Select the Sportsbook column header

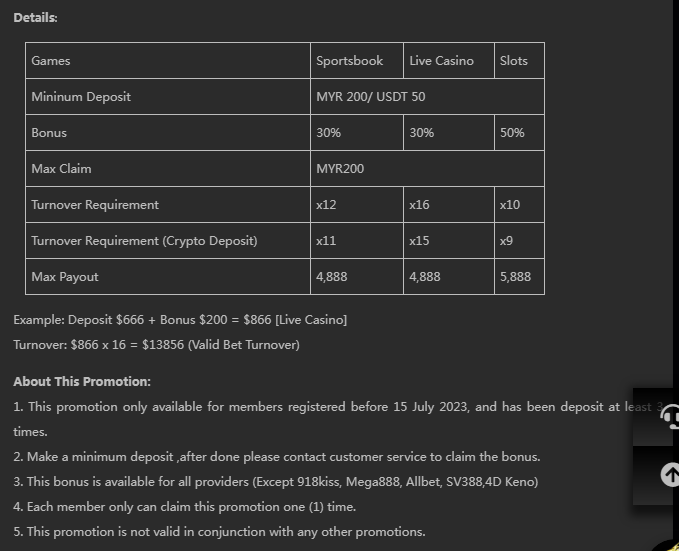coord(349,61)
